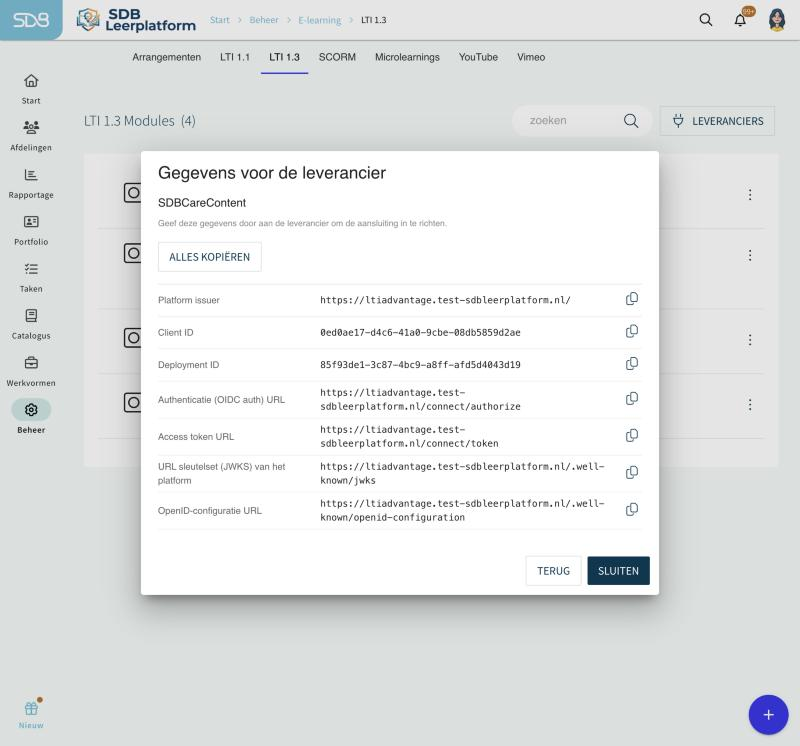Click the ALLES KOPIËREN button

click(210, 257)
